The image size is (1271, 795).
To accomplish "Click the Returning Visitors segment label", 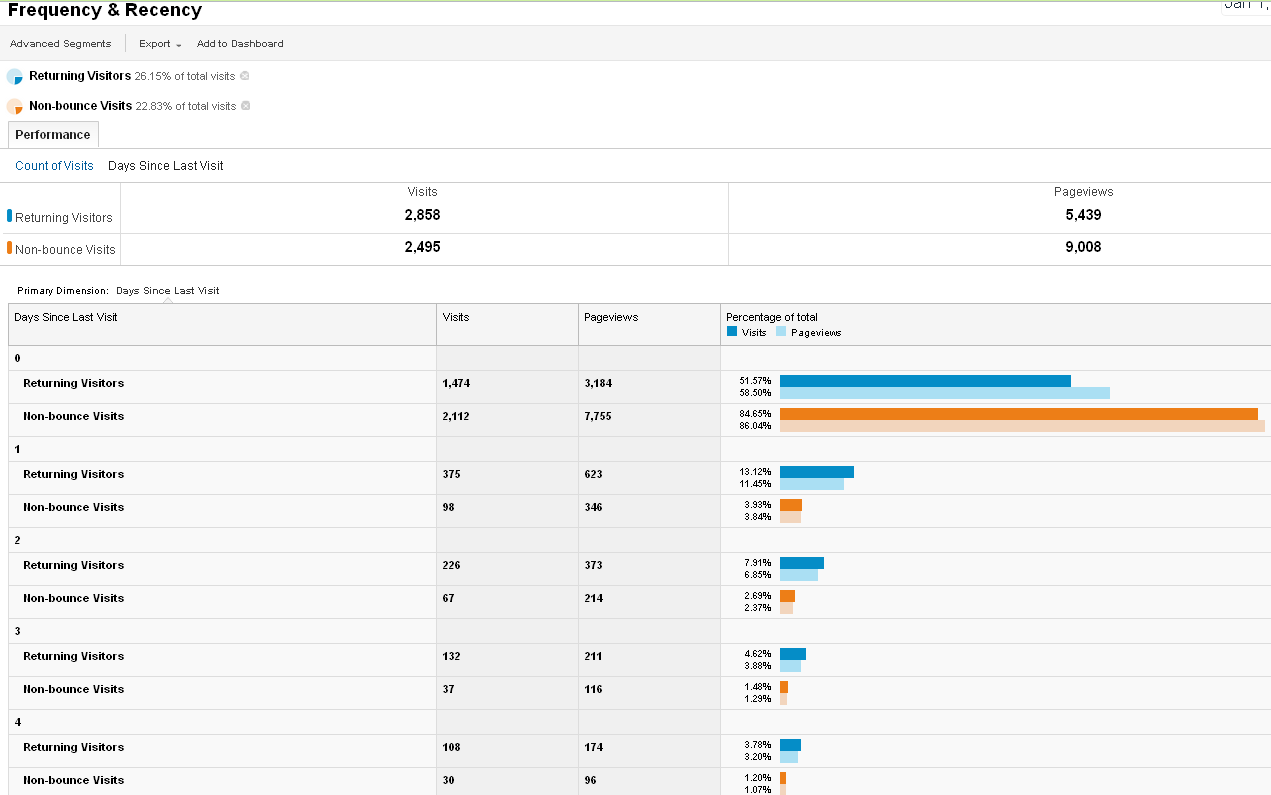I will click(80, 76).
